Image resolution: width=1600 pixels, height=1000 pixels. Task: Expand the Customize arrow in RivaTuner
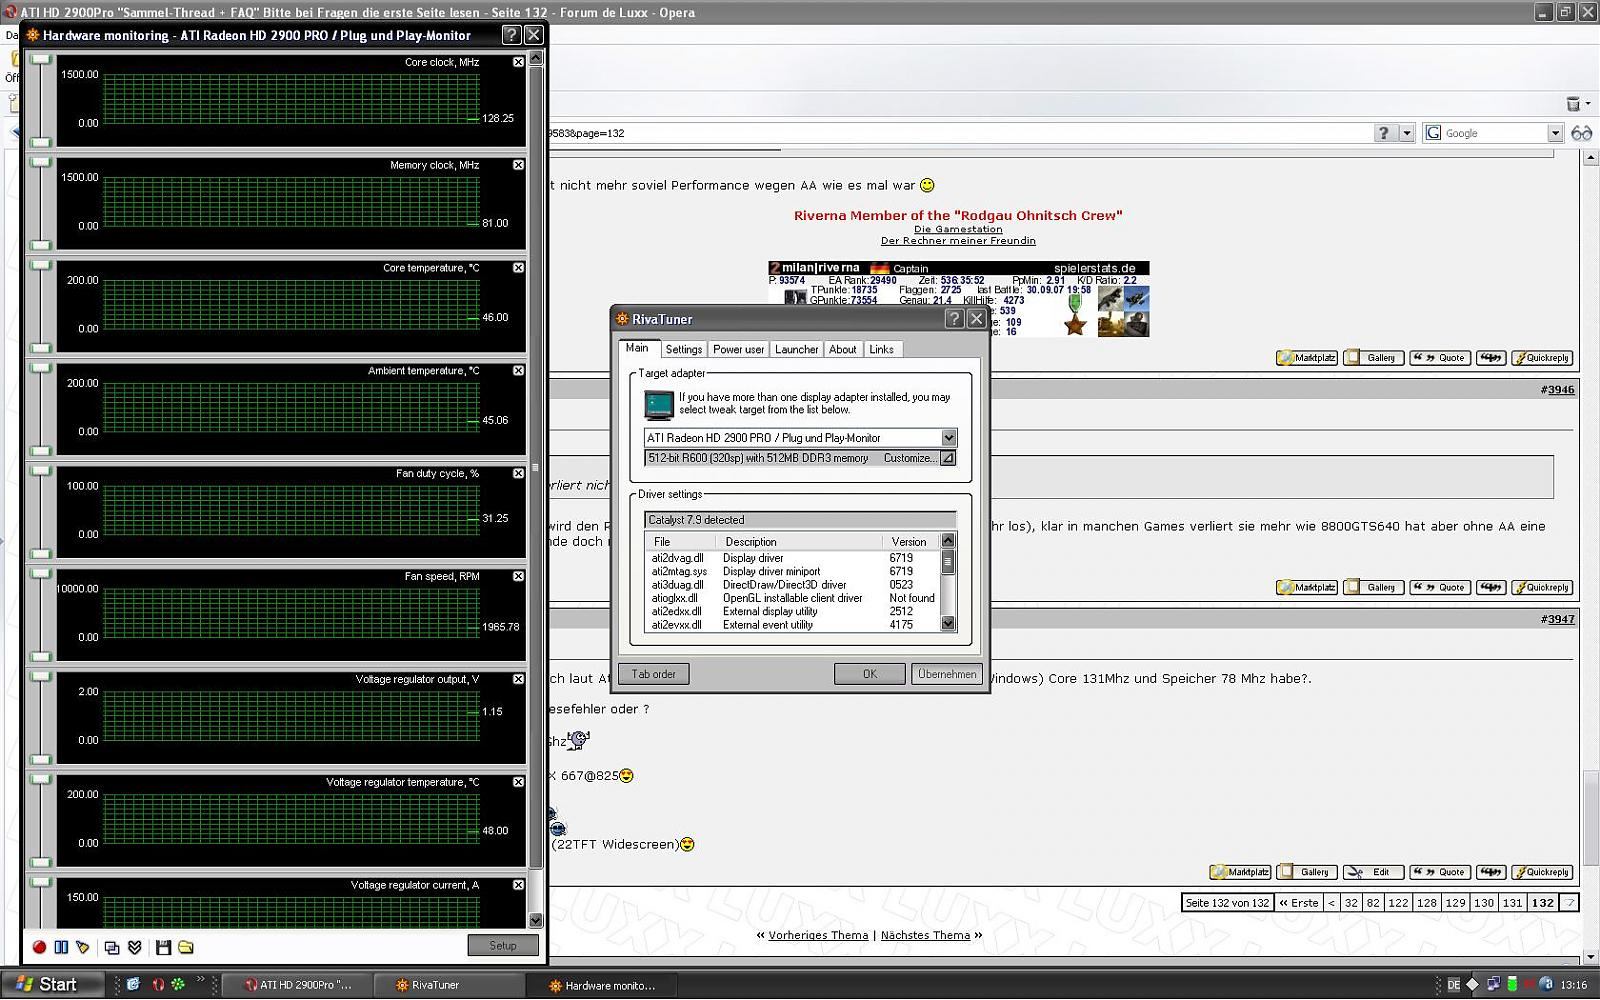click(947, 458)
